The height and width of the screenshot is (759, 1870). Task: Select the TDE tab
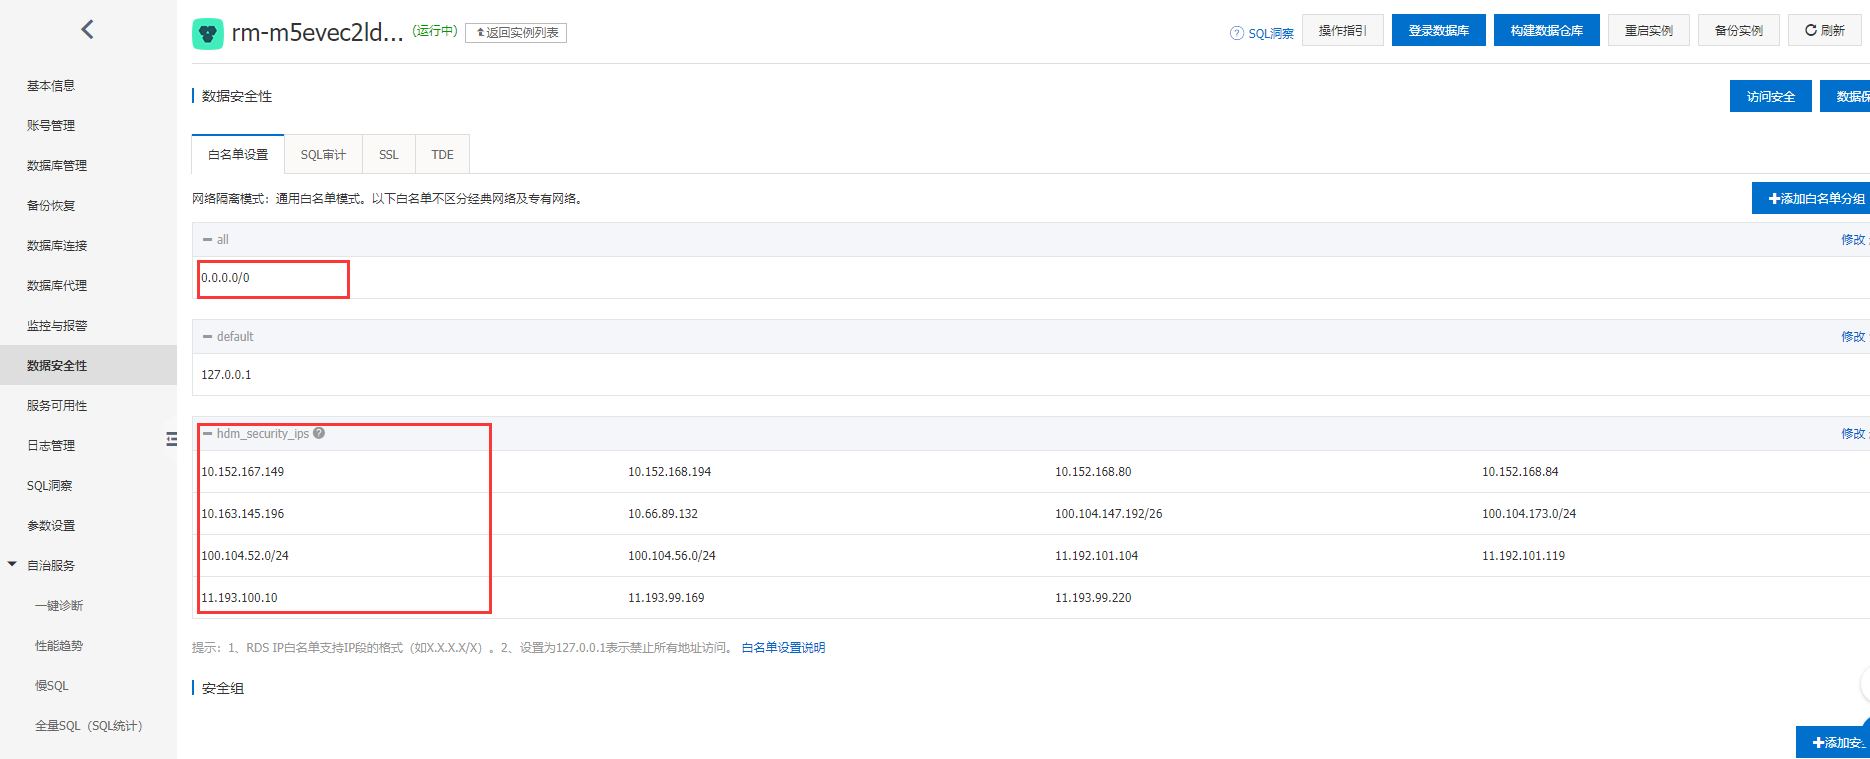click(442, 155)
